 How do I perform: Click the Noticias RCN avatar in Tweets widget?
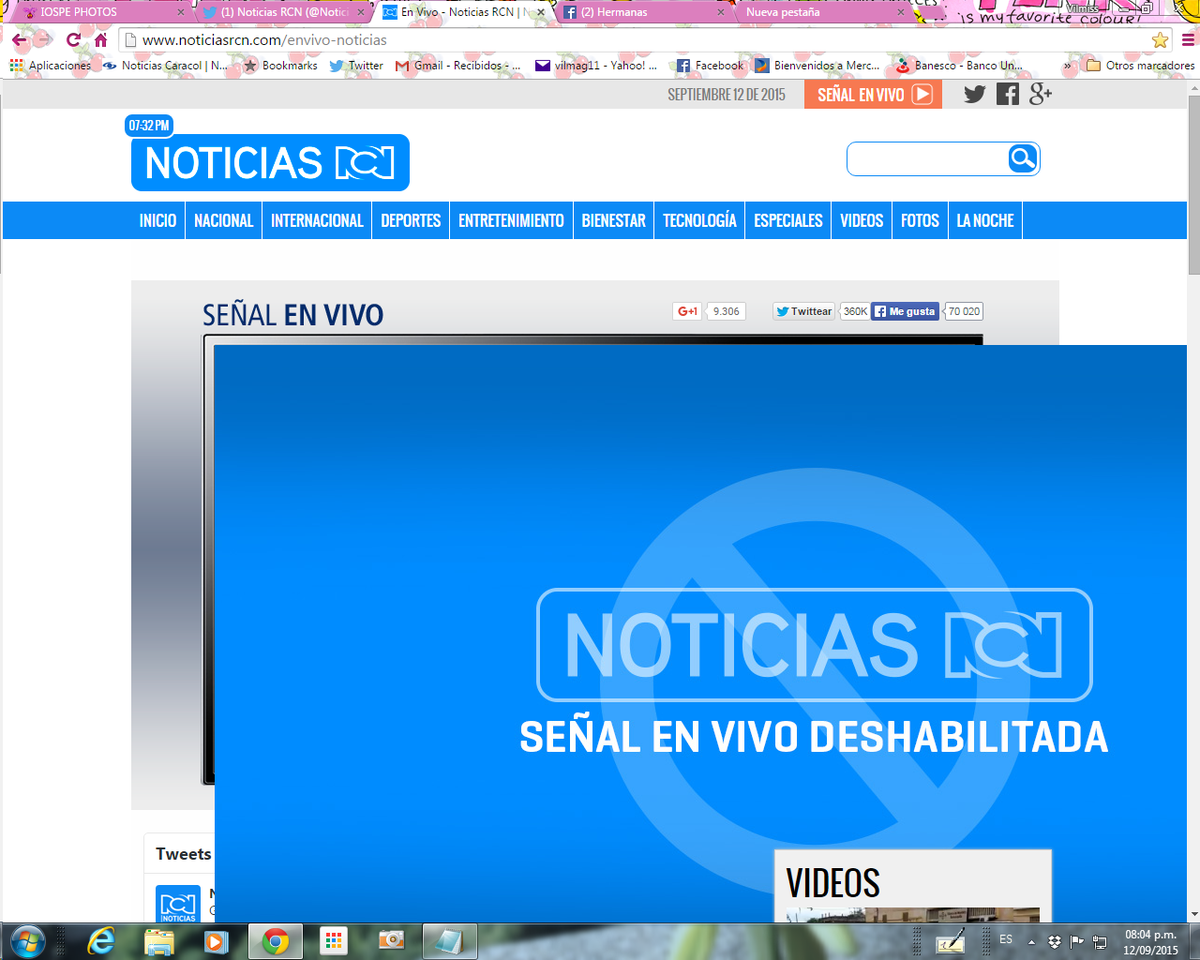click(x=178, y=904)
